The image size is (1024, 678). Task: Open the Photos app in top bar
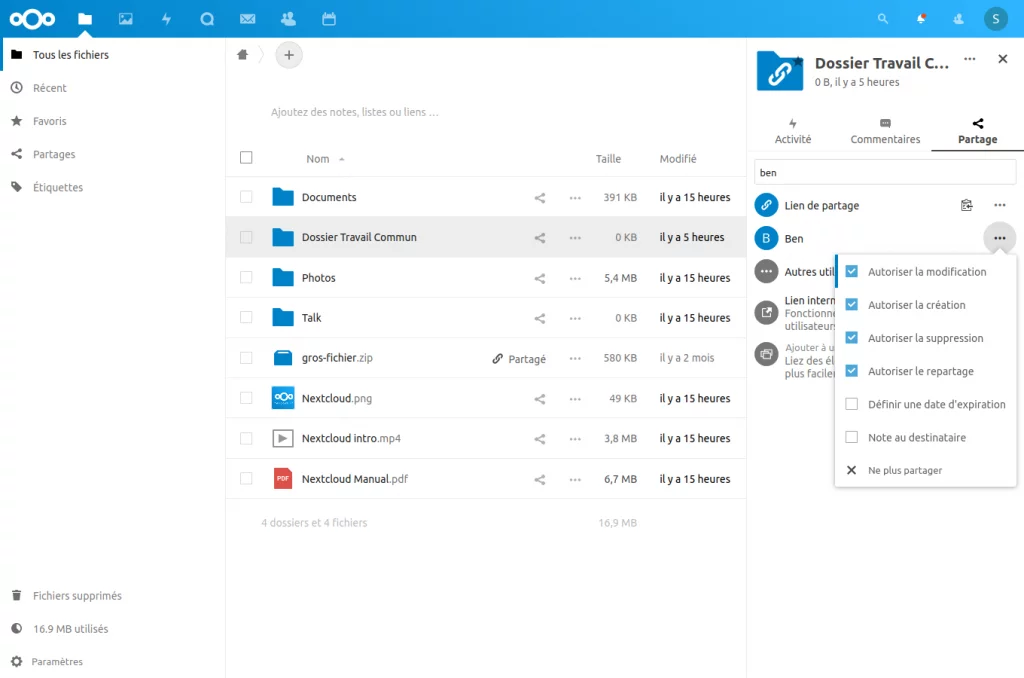[125, 19]
